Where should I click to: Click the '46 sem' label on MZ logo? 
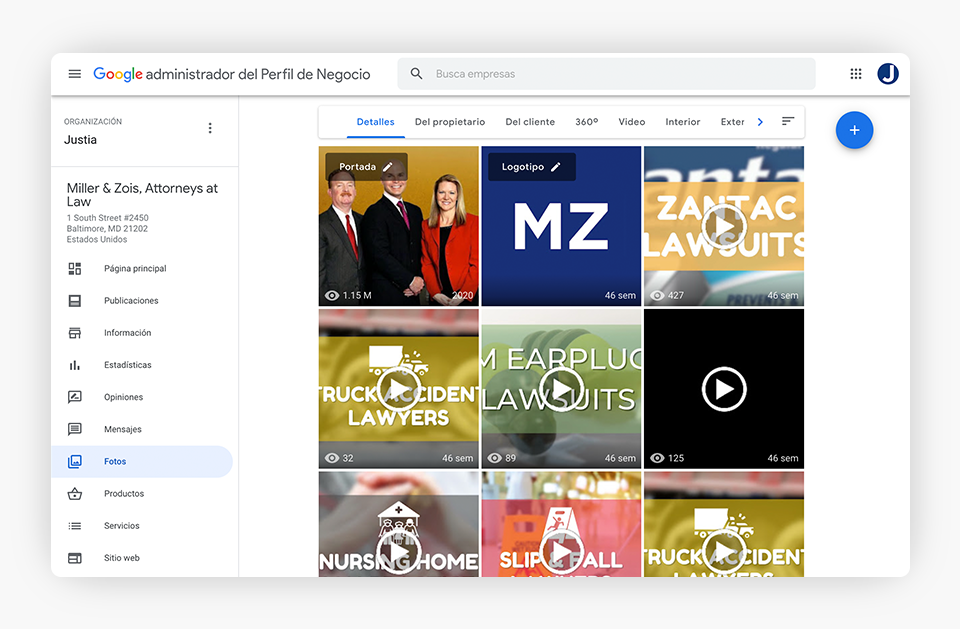620,295
